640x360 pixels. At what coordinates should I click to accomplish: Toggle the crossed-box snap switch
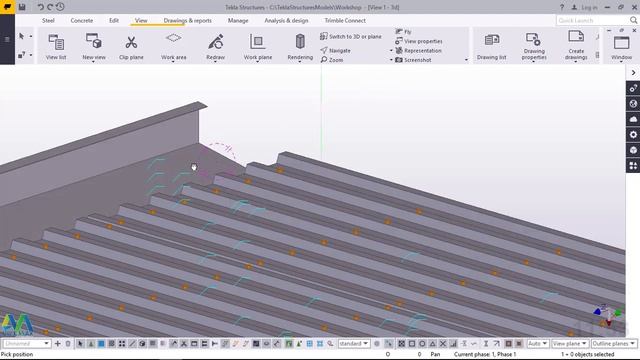click(402, 344)
